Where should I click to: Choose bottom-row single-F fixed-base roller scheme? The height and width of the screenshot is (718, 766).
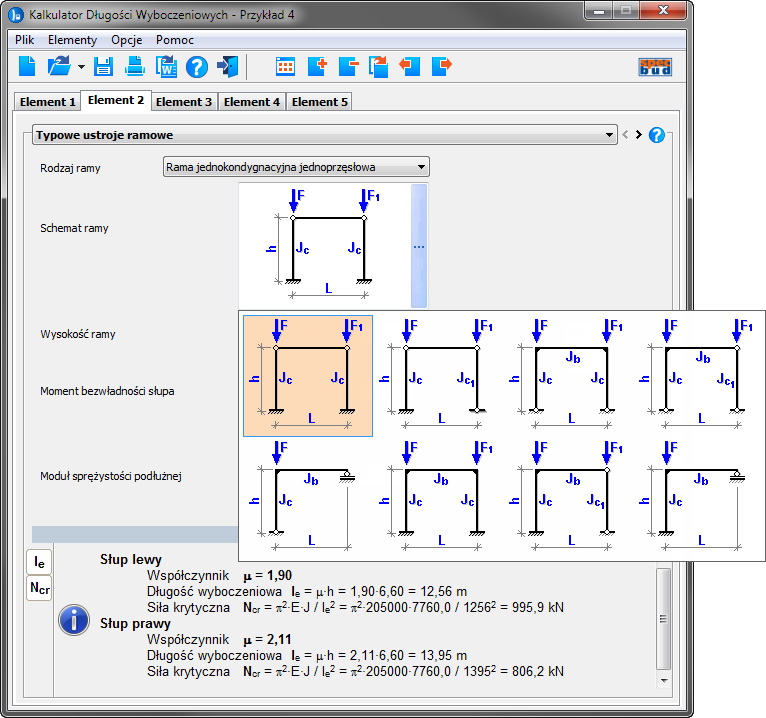[698, 497]
